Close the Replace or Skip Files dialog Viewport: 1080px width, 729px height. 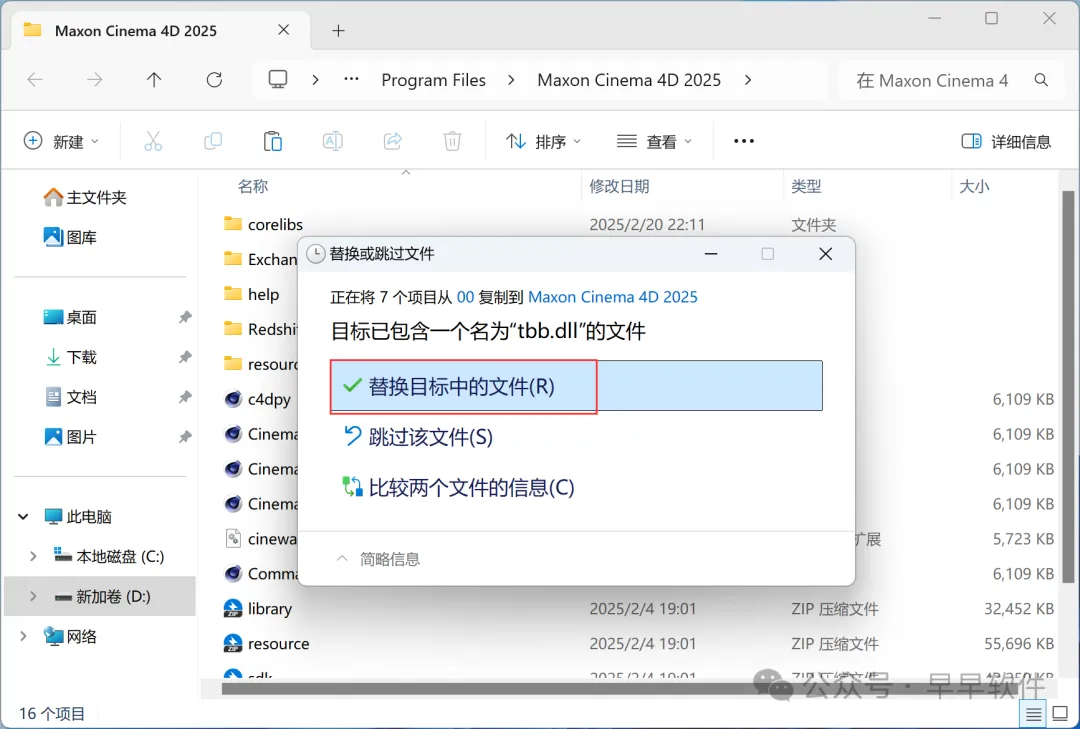825,254
